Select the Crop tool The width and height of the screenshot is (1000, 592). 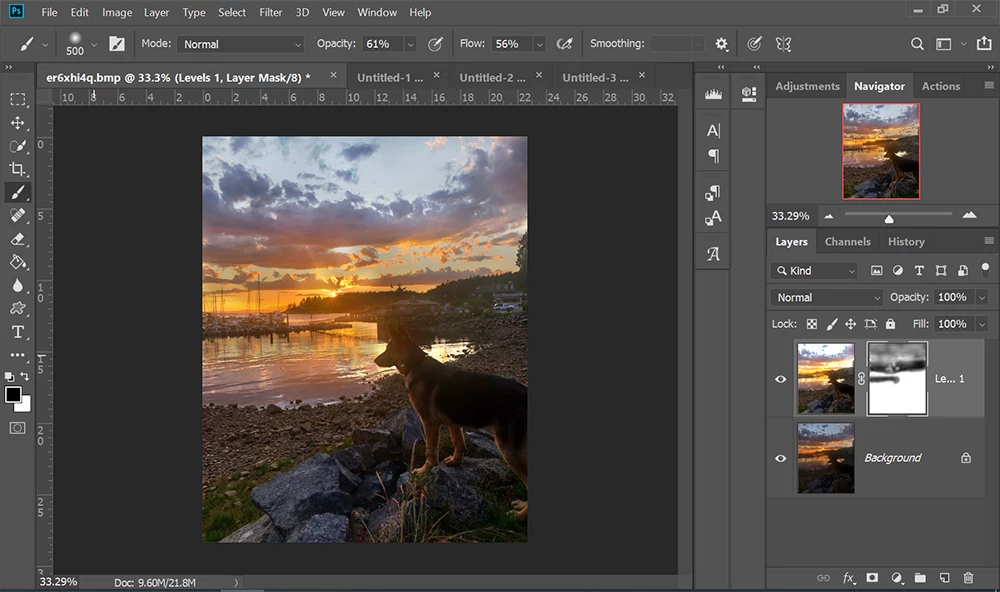[x=18, y=169]
